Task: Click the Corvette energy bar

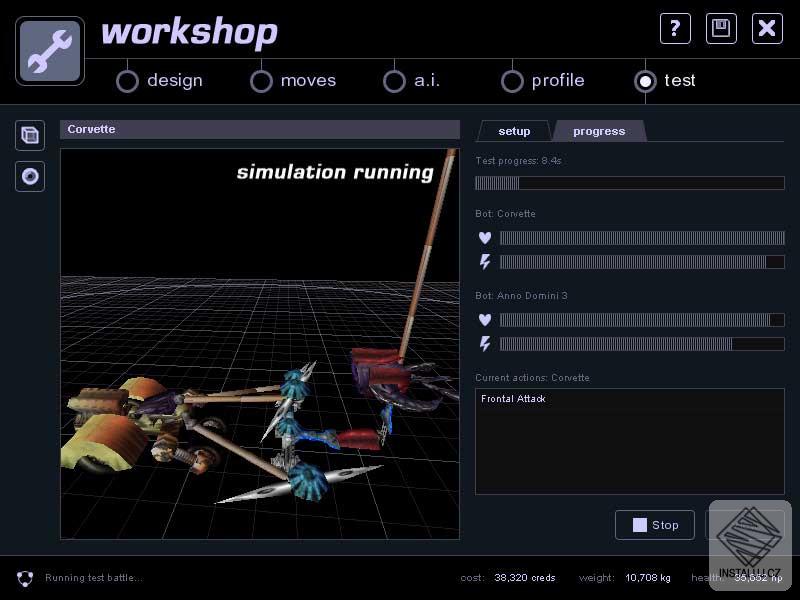Action: point(642,262)
